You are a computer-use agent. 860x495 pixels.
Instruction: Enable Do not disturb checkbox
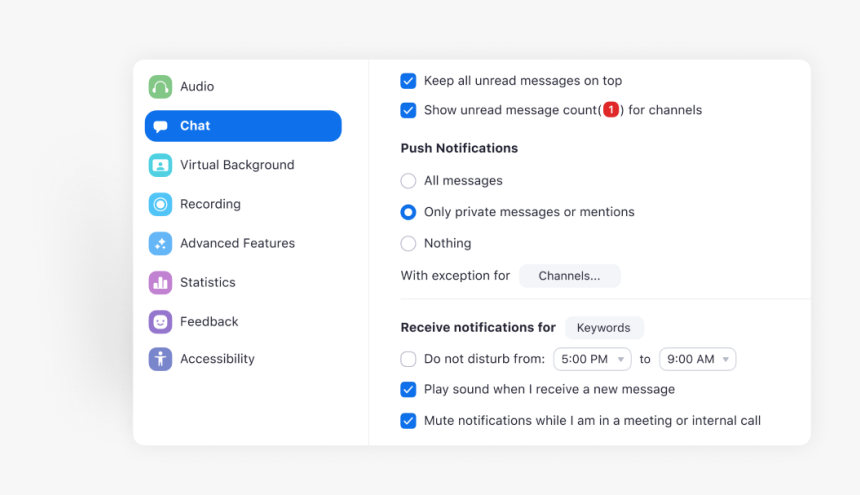click(408, 359)
